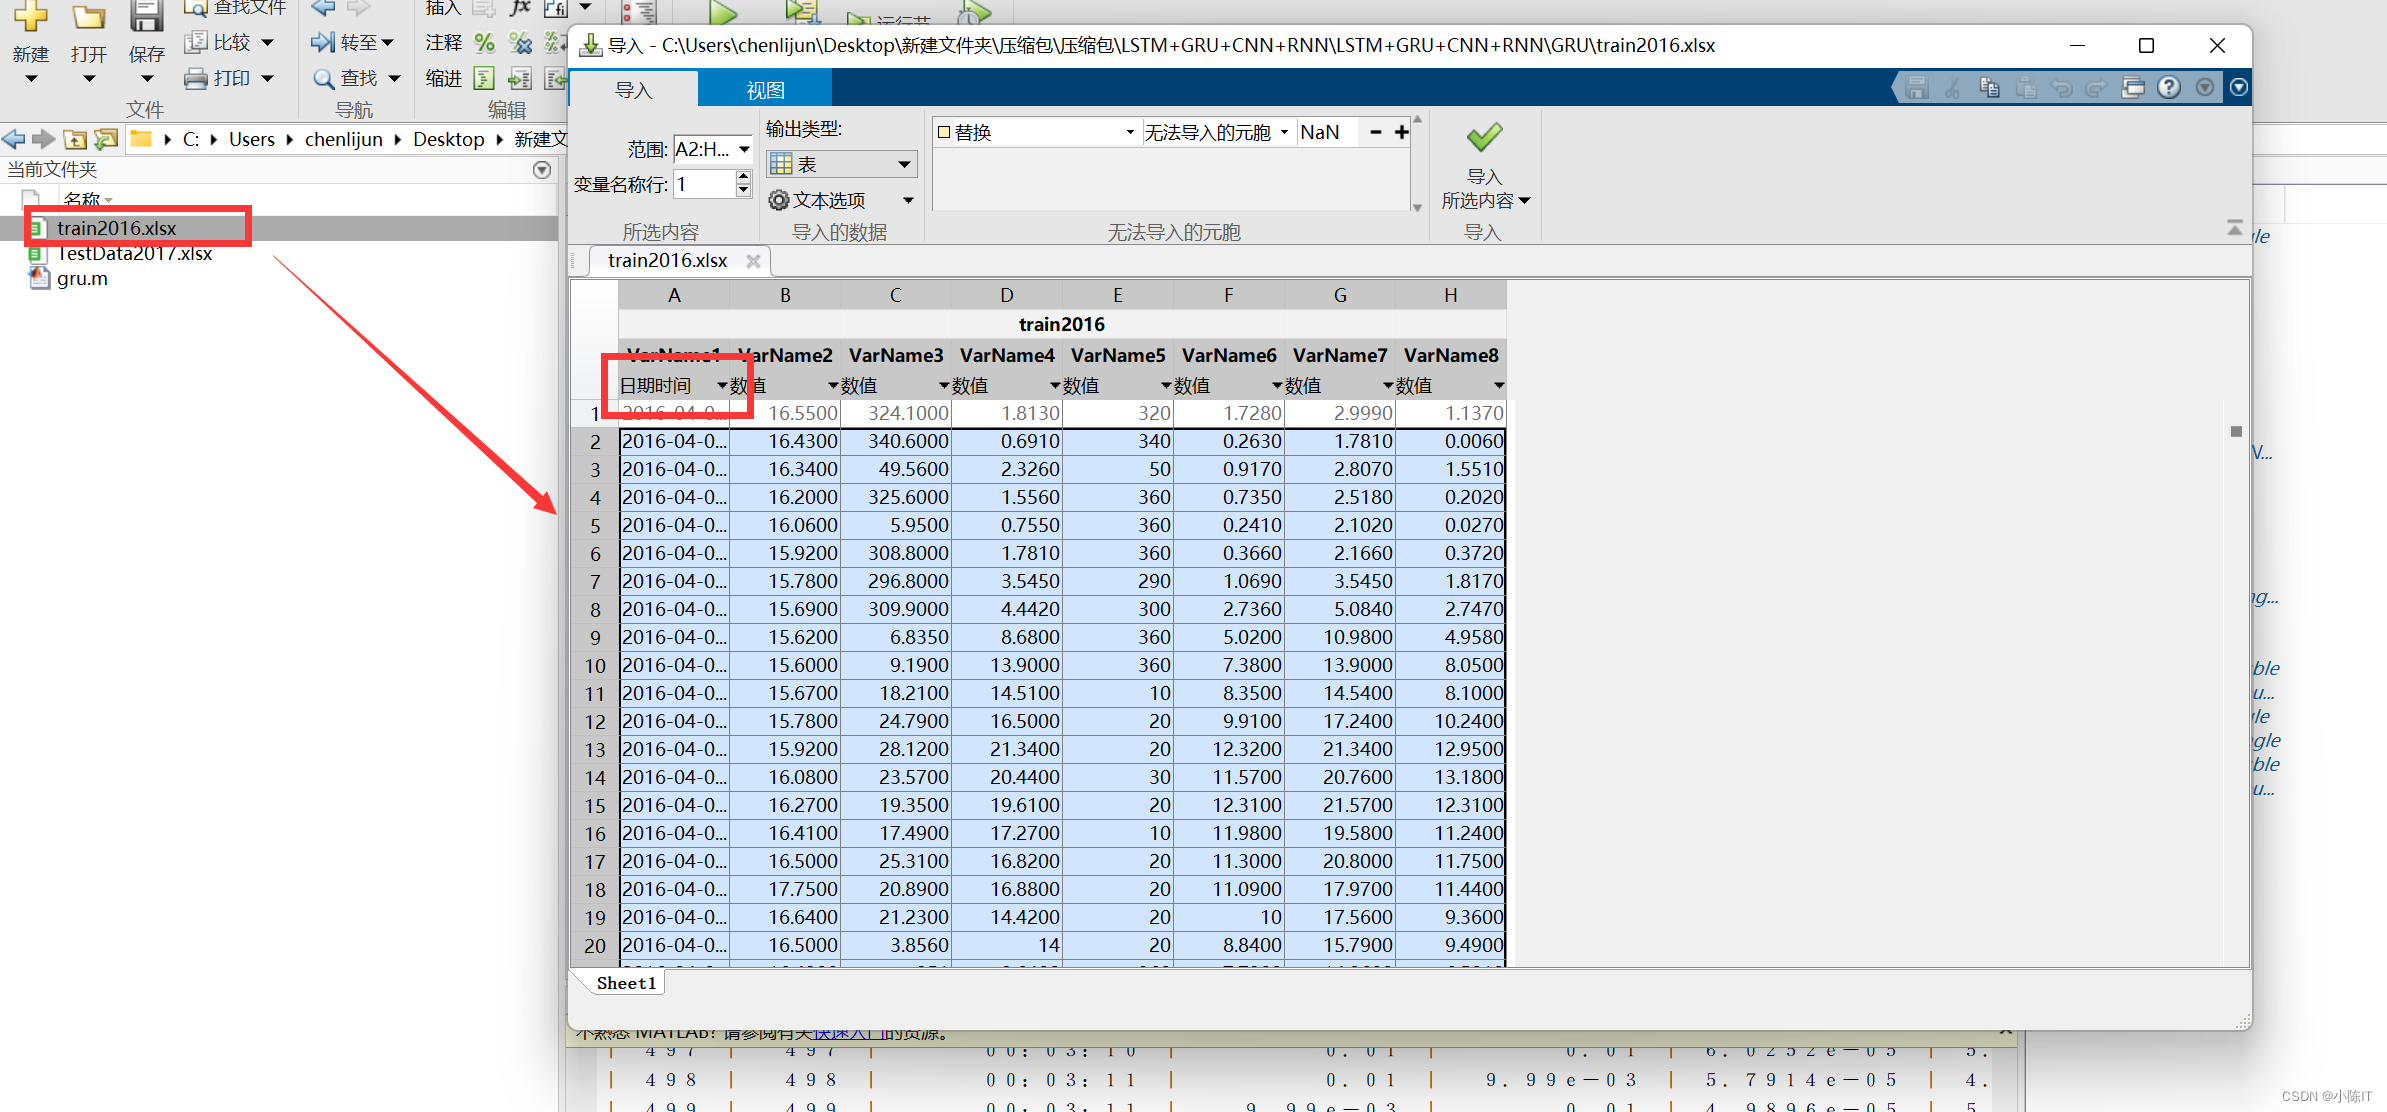The image size is (2387, 1112).
Task: Click the help question mark icon
Action: 2168,87
